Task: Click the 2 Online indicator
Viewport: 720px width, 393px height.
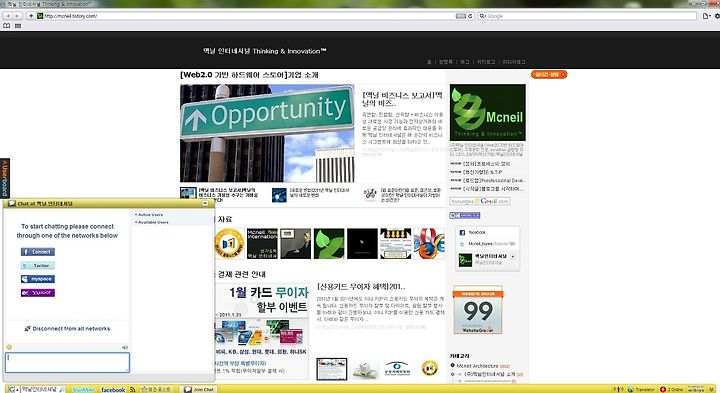Action: 672,389
